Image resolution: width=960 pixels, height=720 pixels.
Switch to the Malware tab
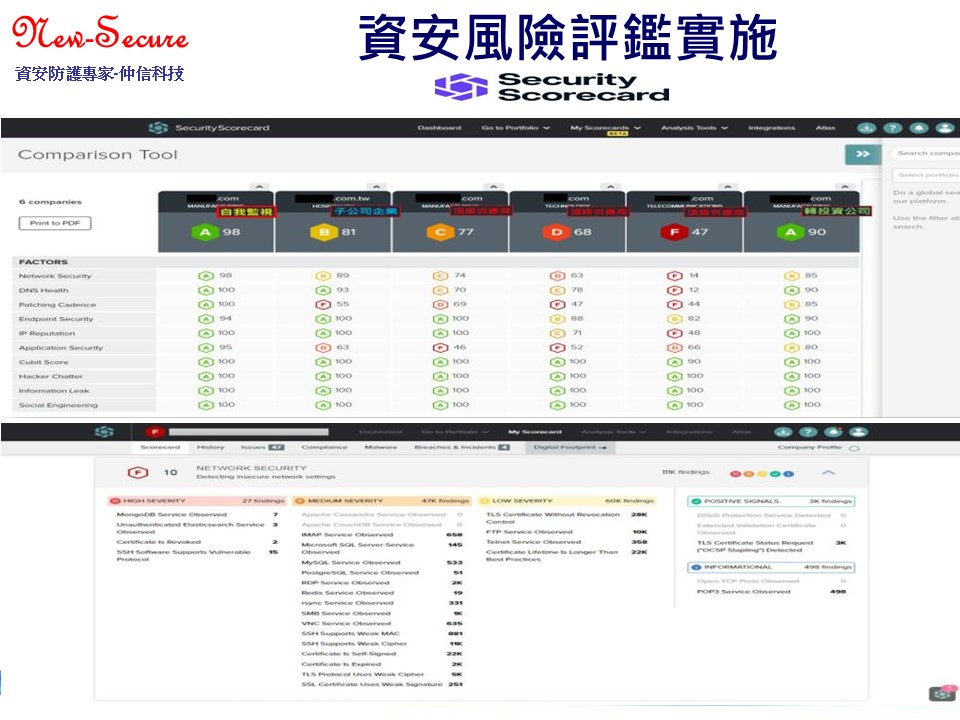click(380, 448)
